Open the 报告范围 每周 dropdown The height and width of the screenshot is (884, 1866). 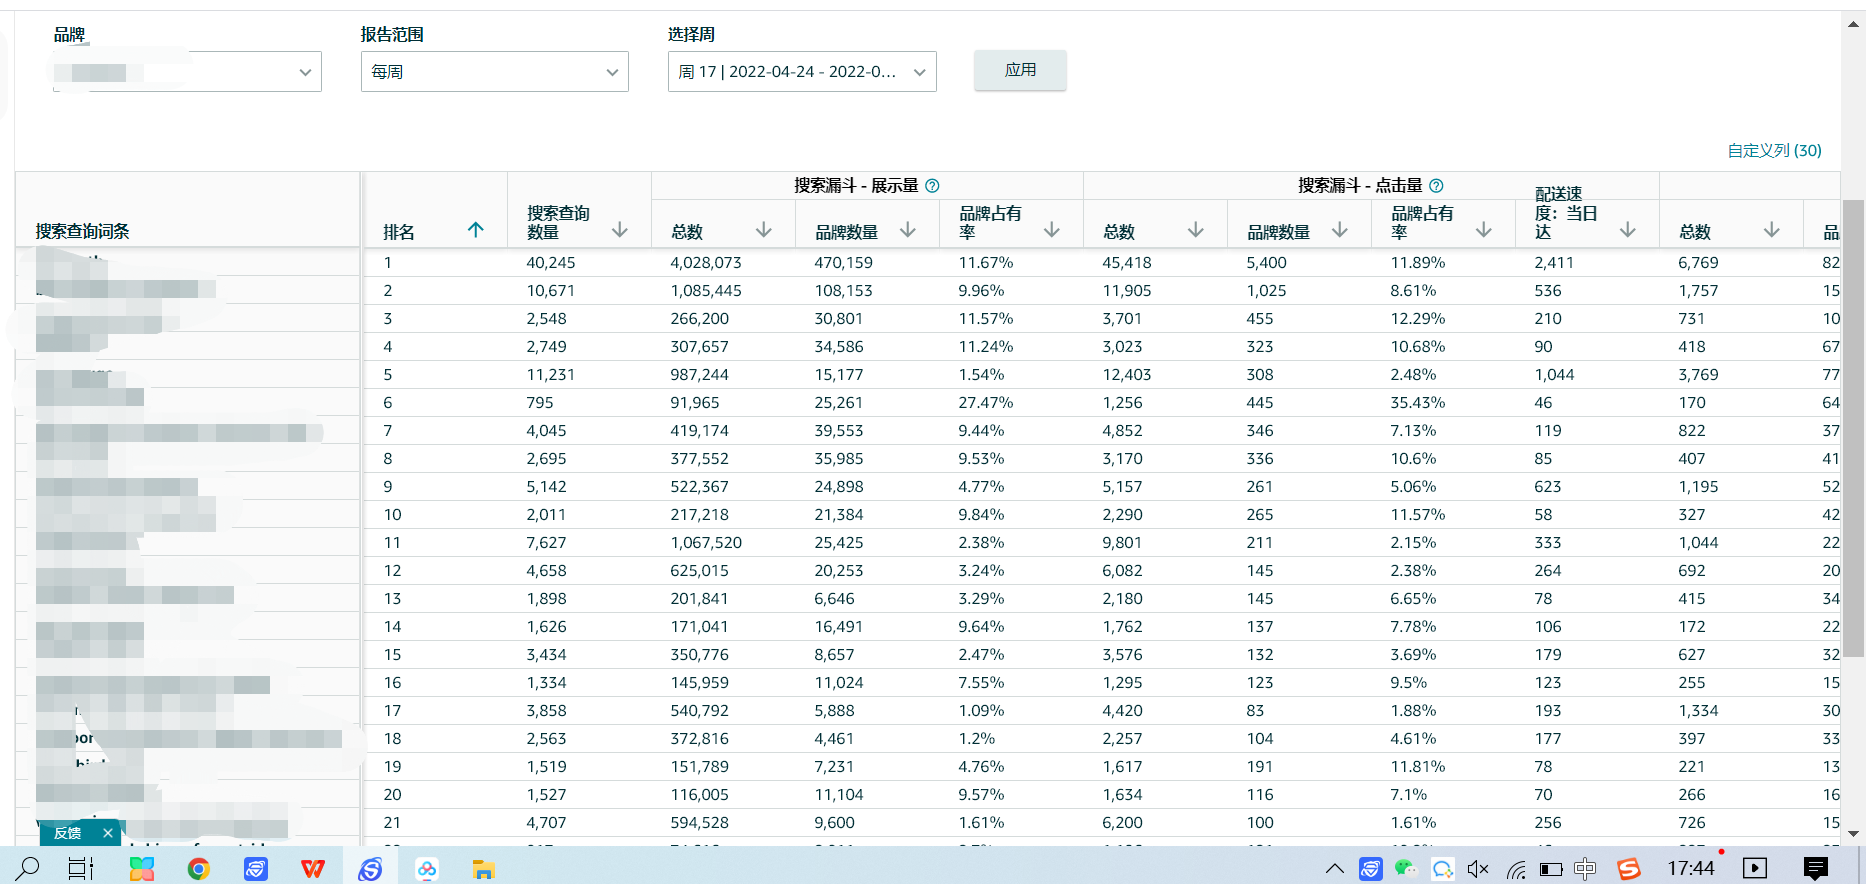pos(495,72)
